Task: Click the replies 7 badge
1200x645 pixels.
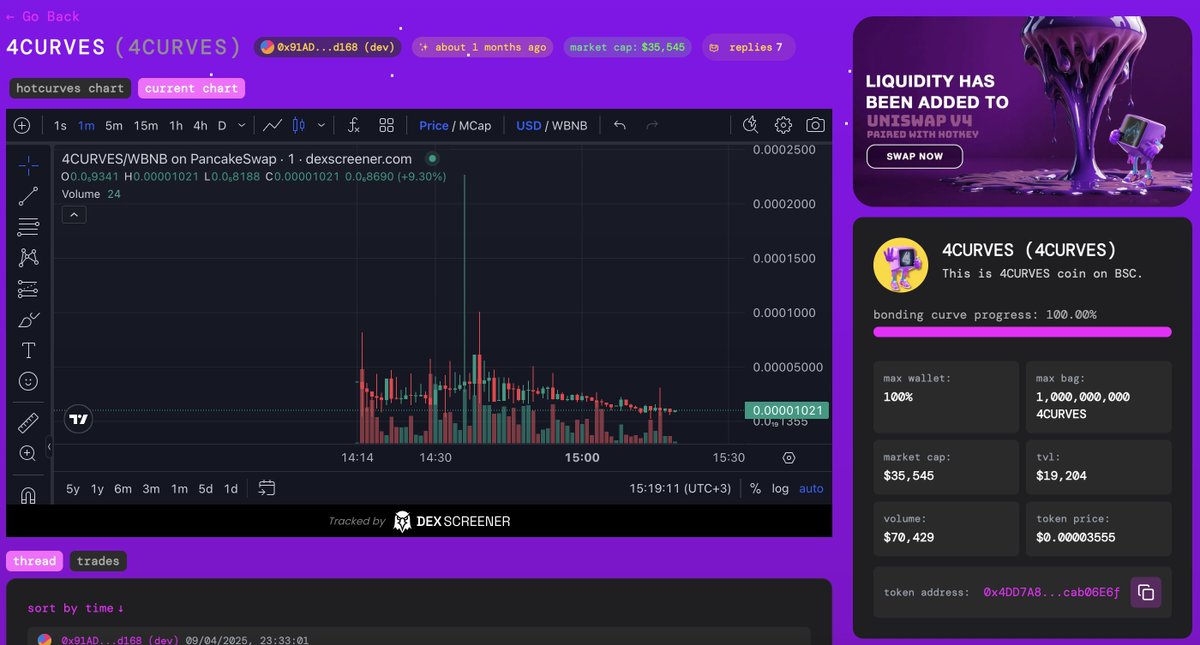Action: tap(749, 47)
